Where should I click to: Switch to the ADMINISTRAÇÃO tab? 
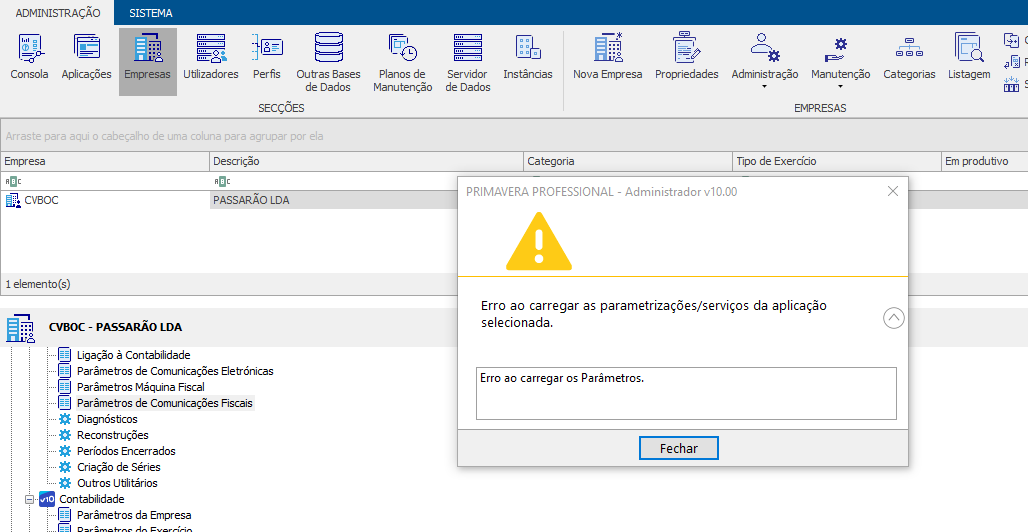point(57,13)
